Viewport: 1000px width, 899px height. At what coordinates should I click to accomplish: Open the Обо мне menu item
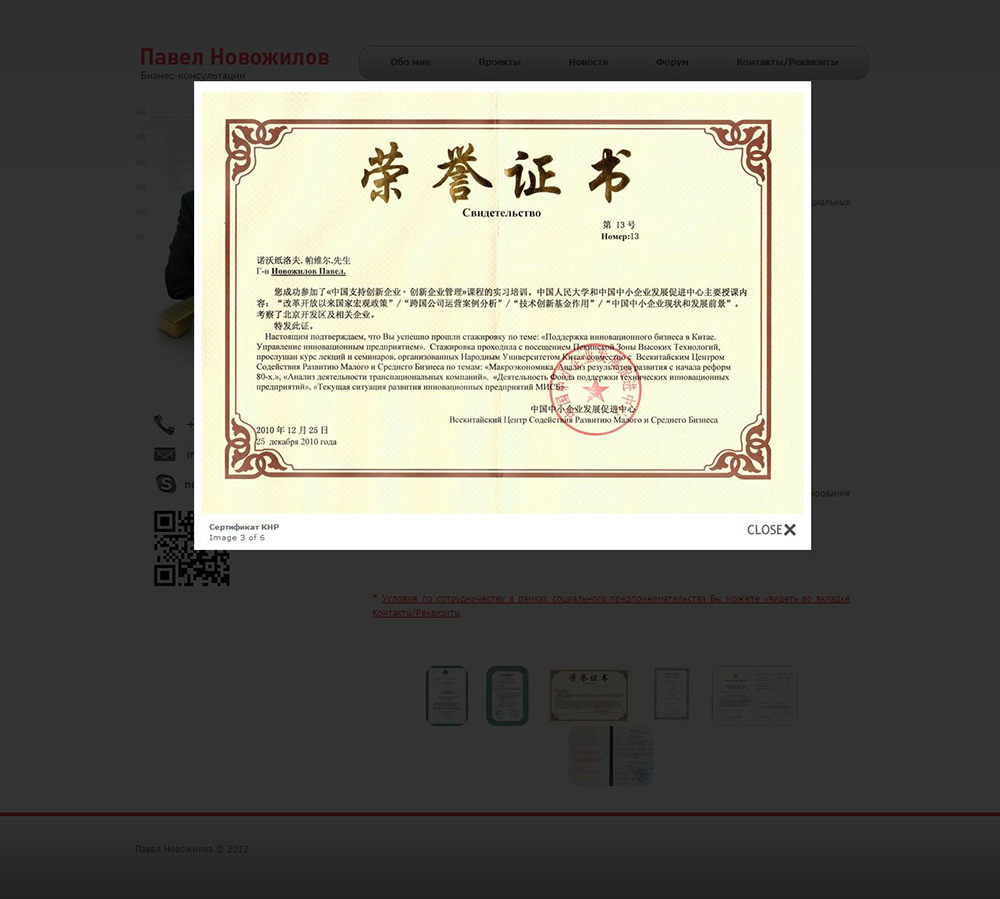410,62
